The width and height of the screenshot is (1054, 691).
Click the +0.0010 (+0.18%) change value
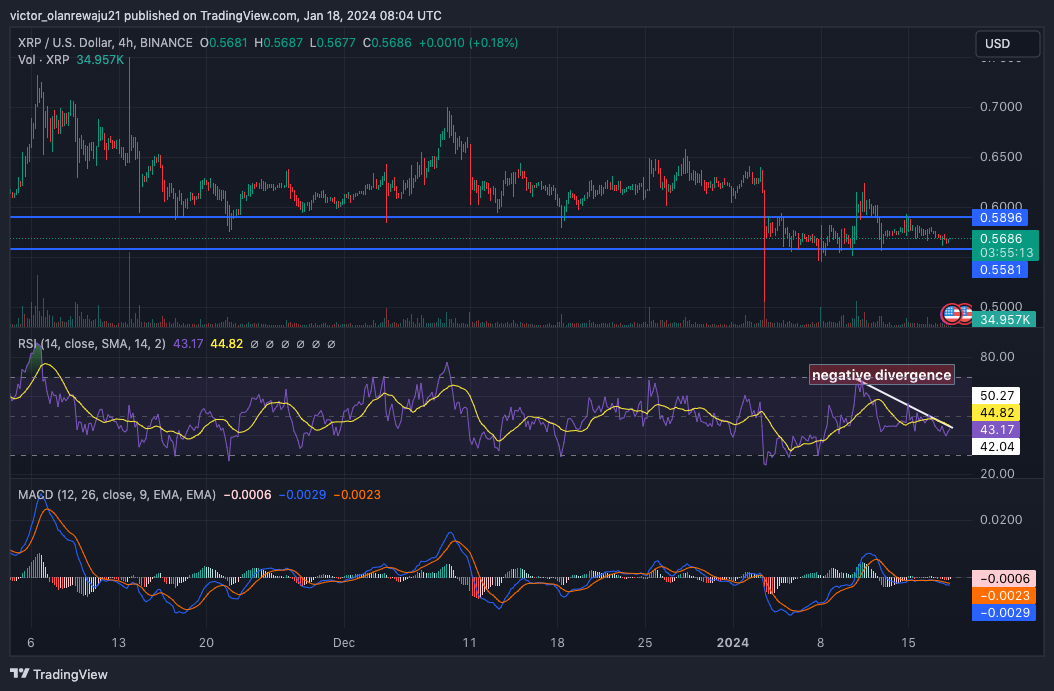[469, 42]
